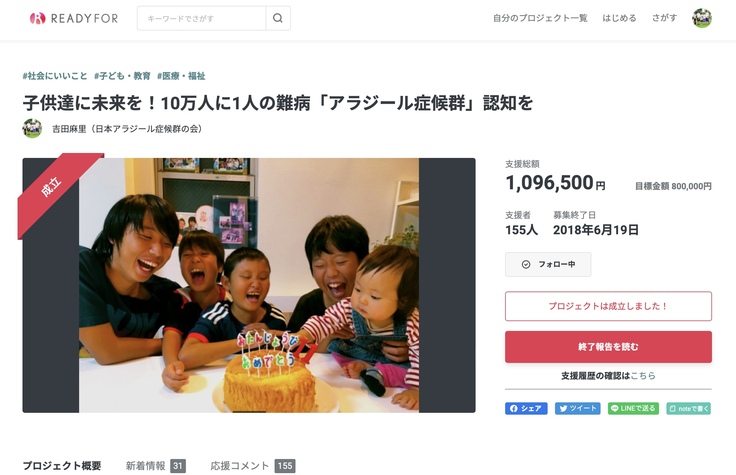Share the project on Facebook

coord(526,408)
